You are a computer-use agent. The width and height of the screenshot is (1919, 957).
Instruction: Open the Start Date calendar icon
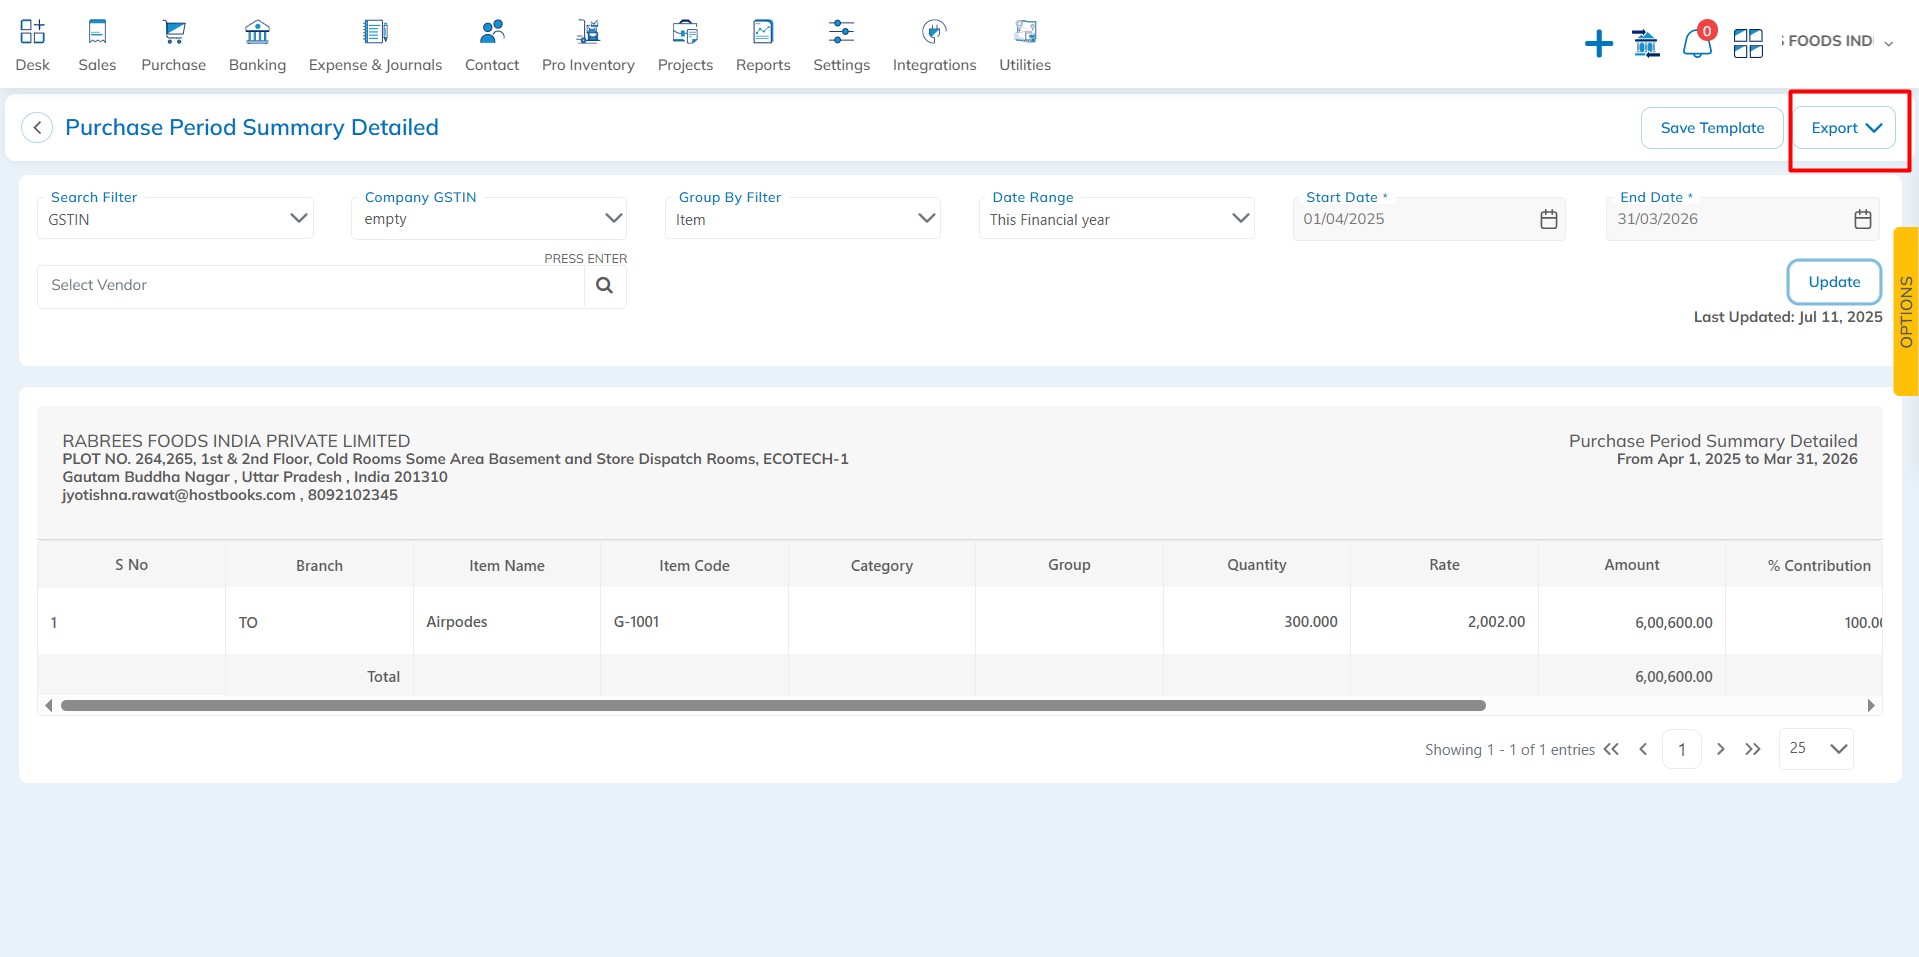click(x=1548, y=219)
